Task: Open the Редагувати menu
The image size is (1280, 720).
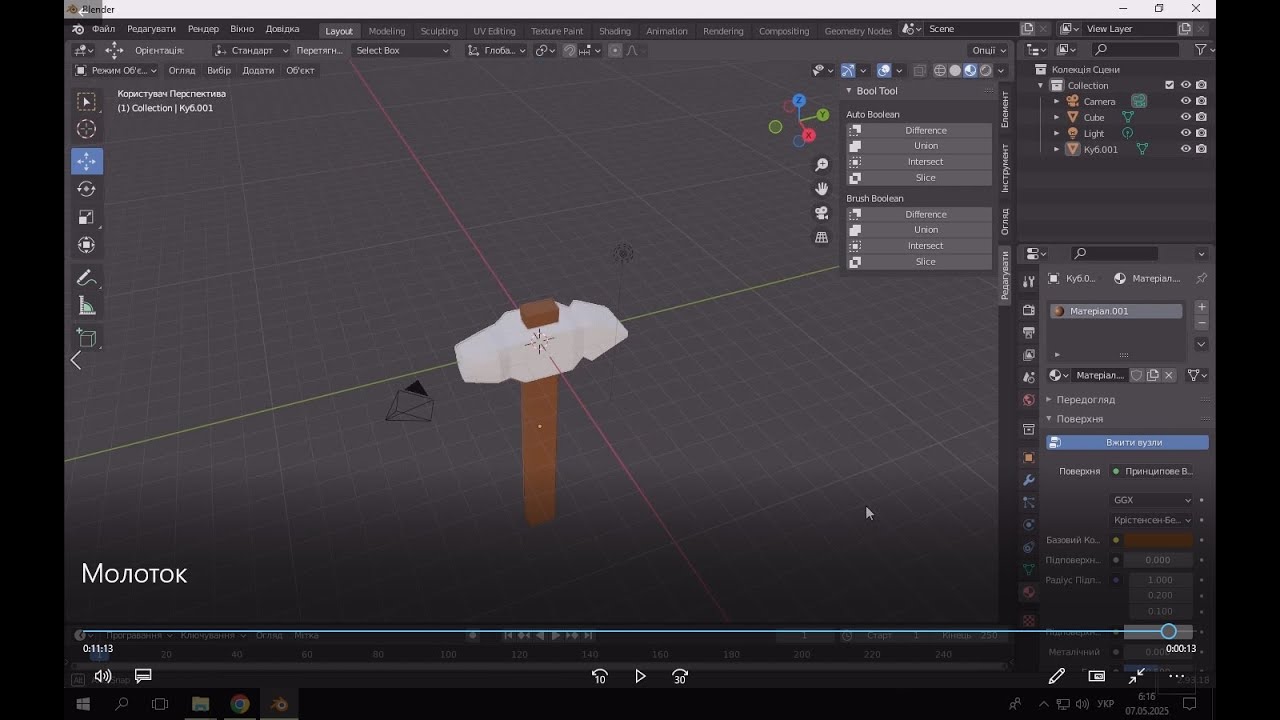Action: point(151,29)
